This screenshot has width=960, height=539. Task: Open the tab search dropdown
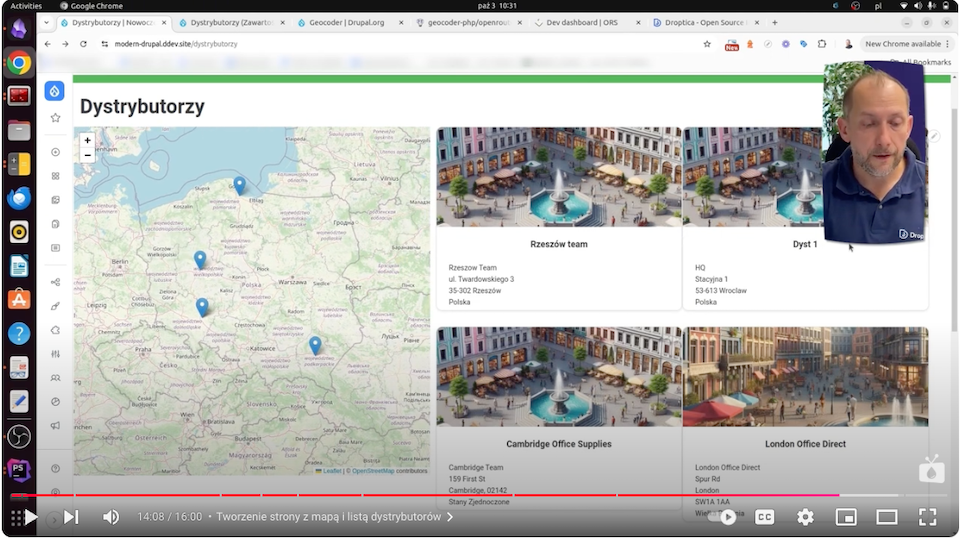click(47, 23)
